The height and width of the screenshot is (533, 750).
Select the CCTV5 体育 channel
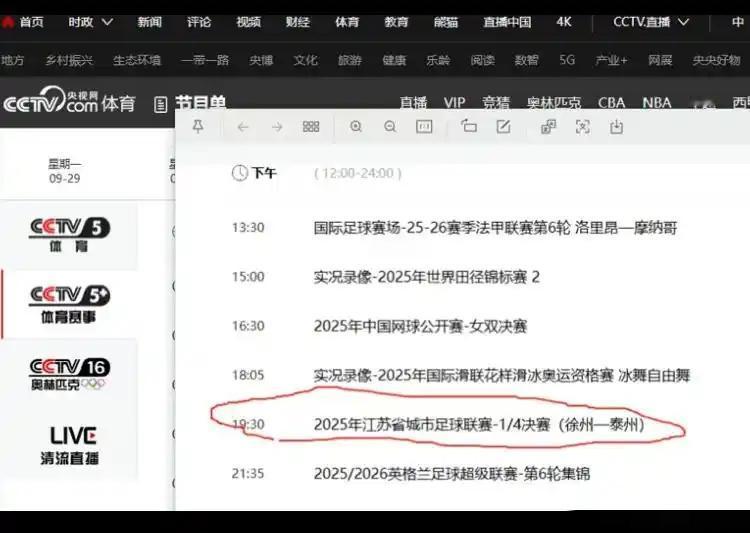coord(69,235)
